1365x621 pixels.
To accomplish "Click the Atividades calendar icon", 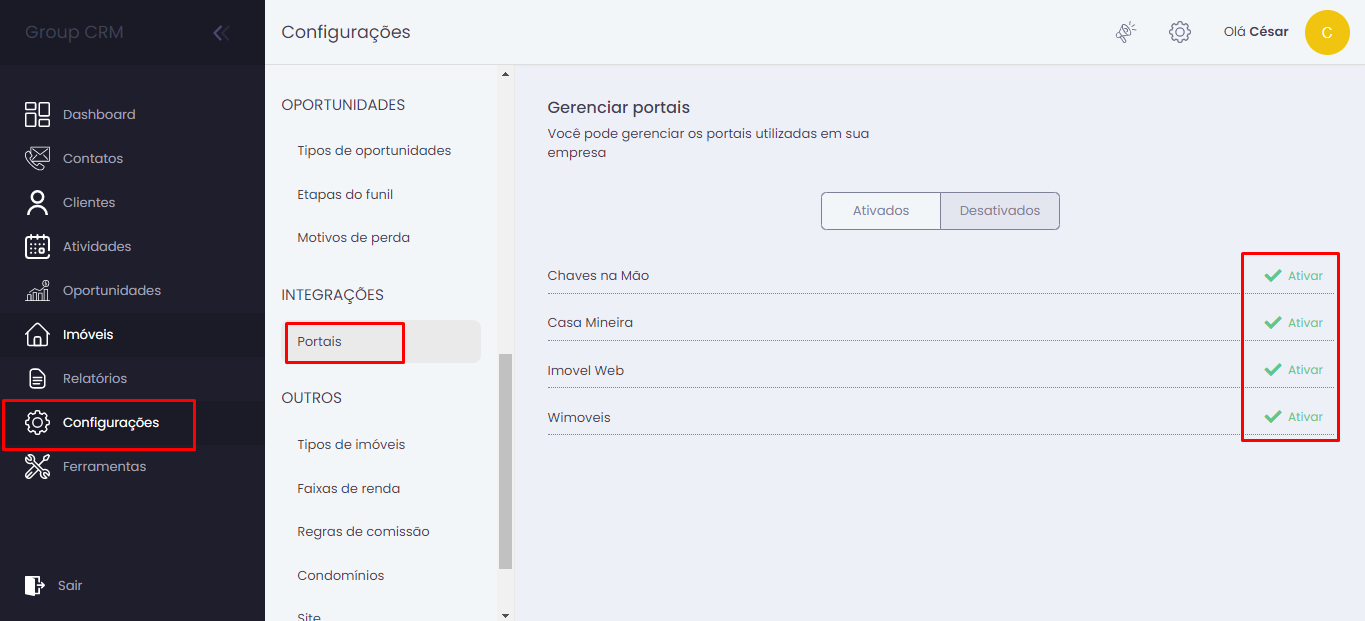I will tap(37, 246).
